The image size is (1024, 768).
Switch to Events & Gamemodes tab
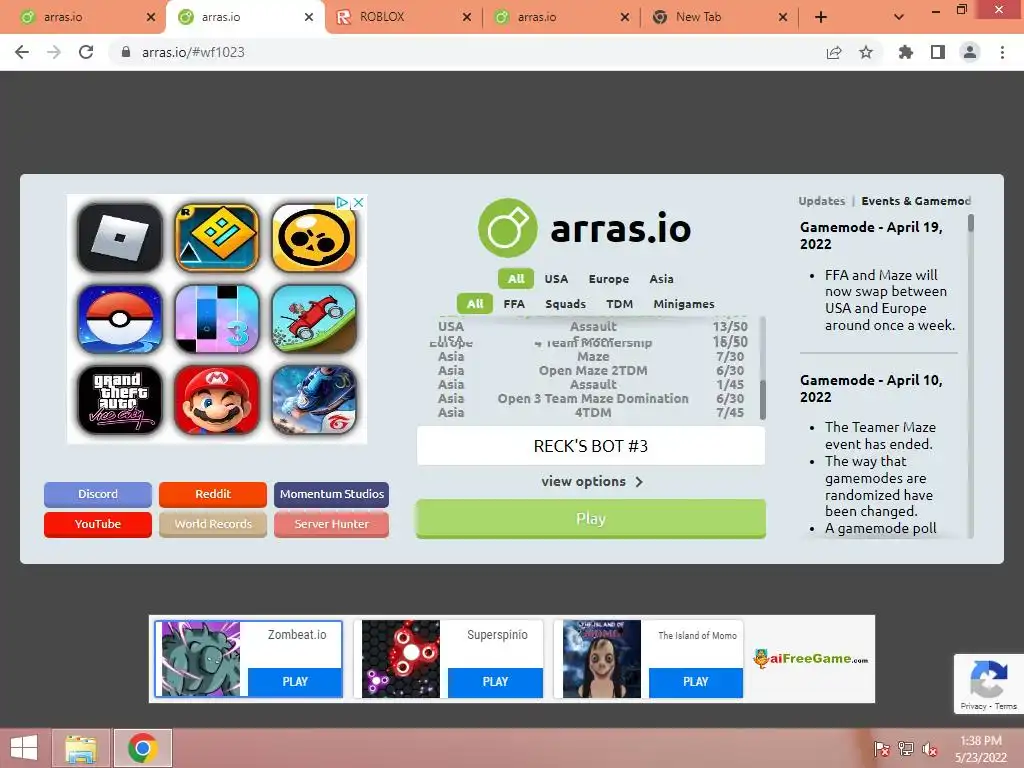coord(916,201)
